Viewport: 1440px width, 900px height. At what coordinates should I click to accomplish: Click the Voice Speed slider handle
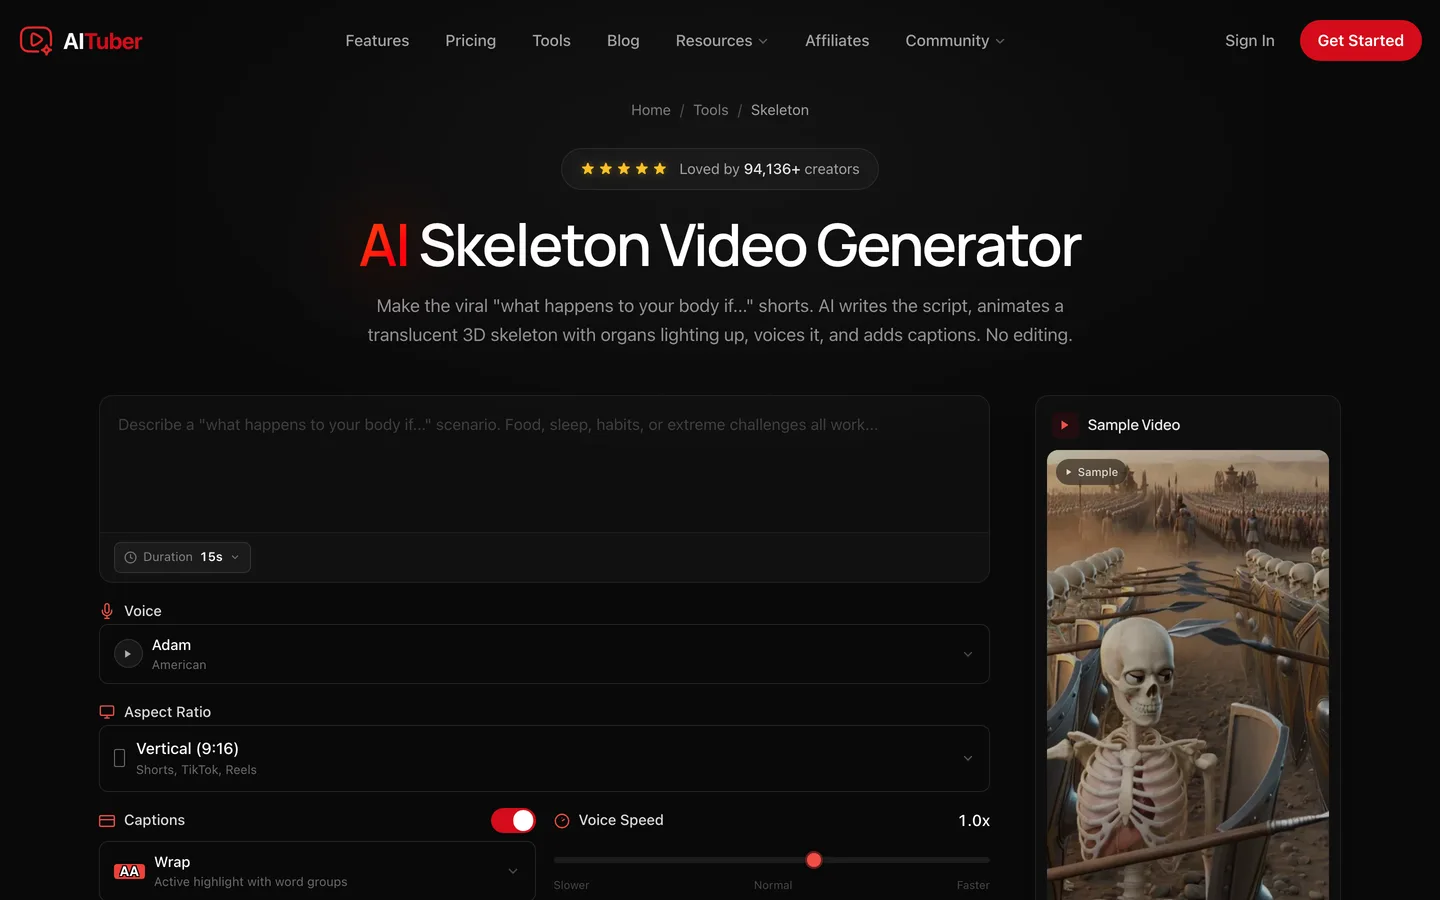click(x=814, y=860)
